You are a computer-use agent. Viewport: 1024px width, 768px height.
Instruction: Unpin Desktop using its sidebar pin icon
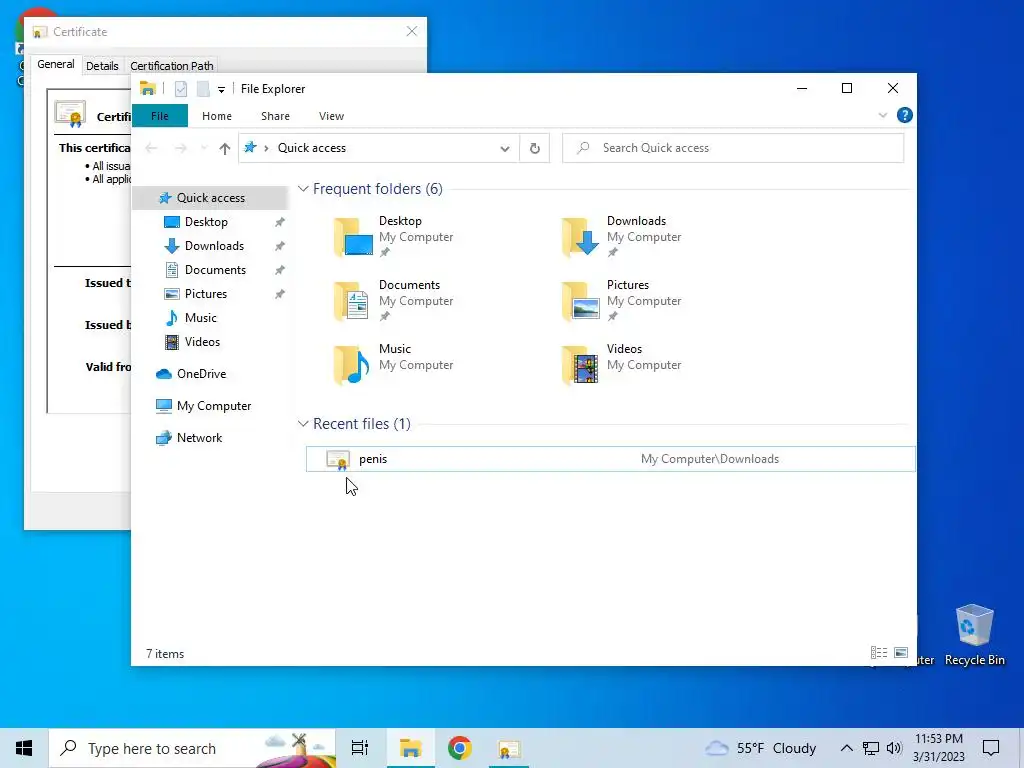coord(280,222)
